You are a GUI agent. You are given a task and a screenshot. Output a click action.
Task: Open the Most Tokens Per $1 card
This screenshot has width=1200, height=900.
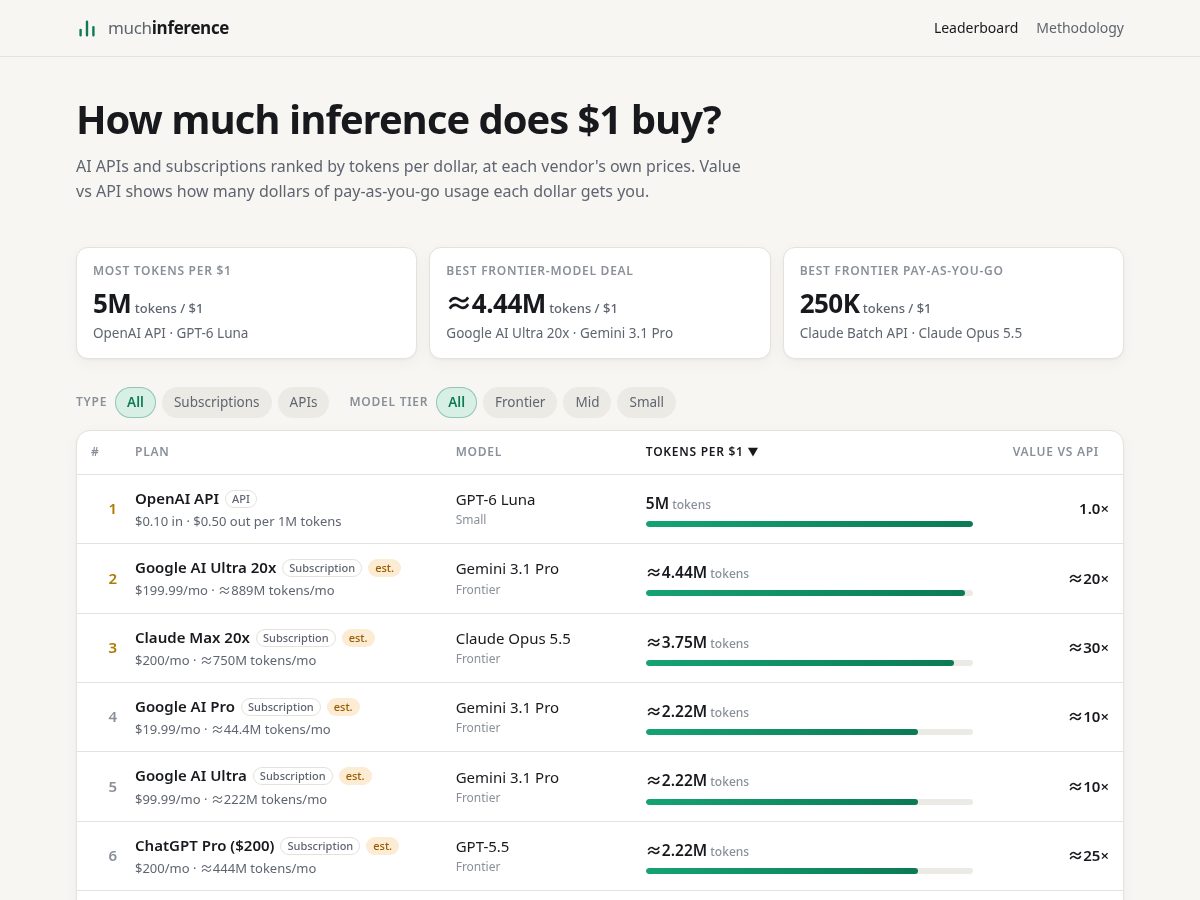pos(247,303)
